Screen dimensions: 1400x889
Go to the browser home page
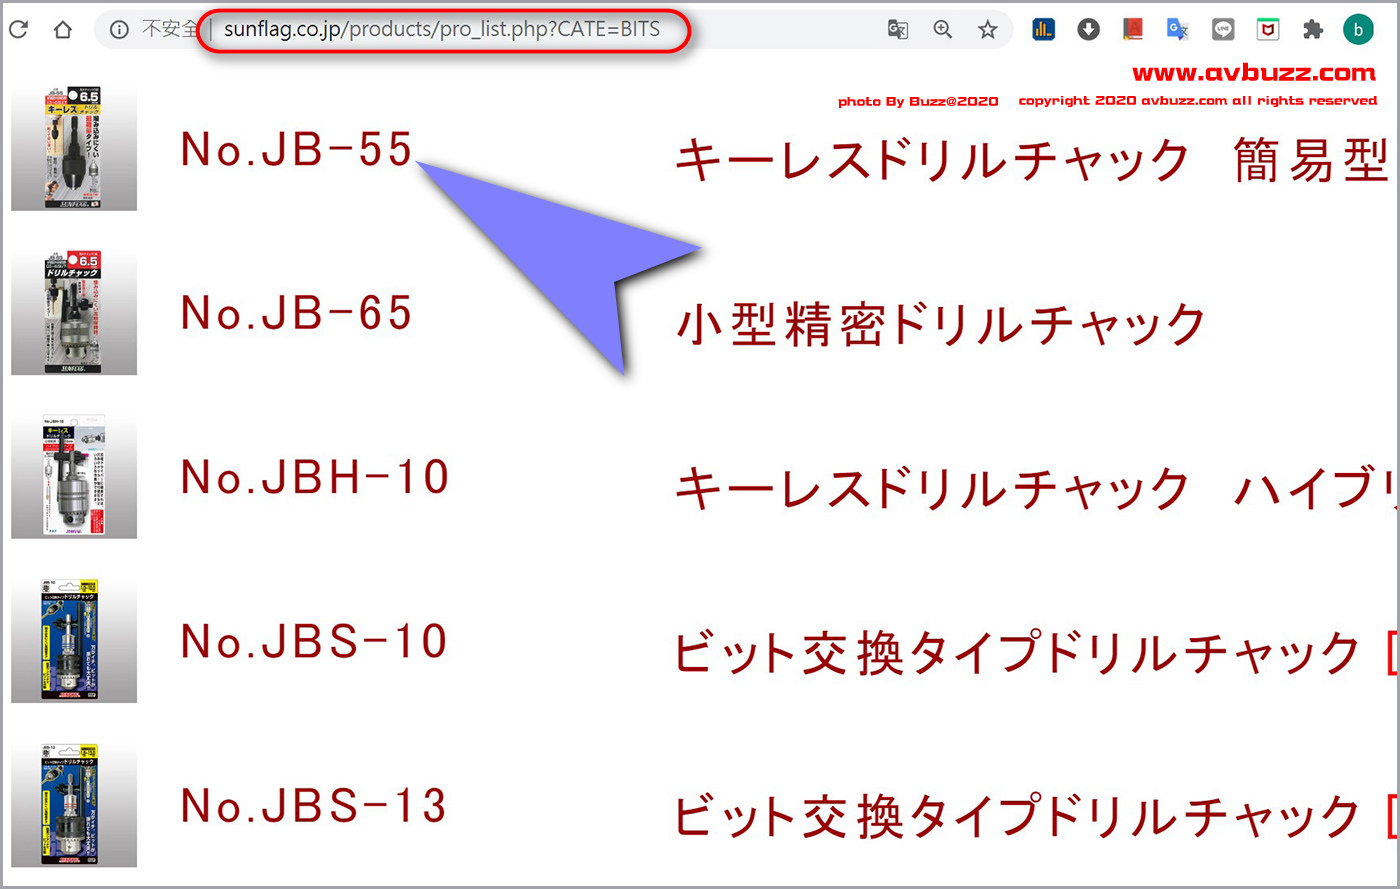tap(63, 30)
